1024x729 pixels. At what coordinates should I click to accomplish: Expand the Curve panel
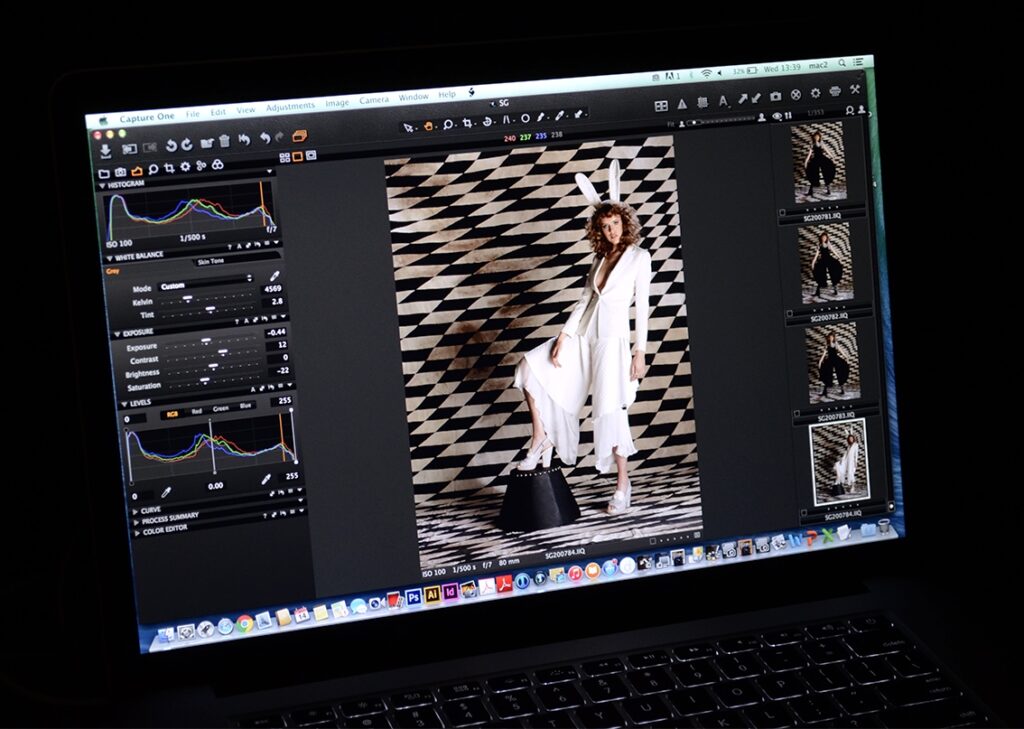click(x=150, y=510)
